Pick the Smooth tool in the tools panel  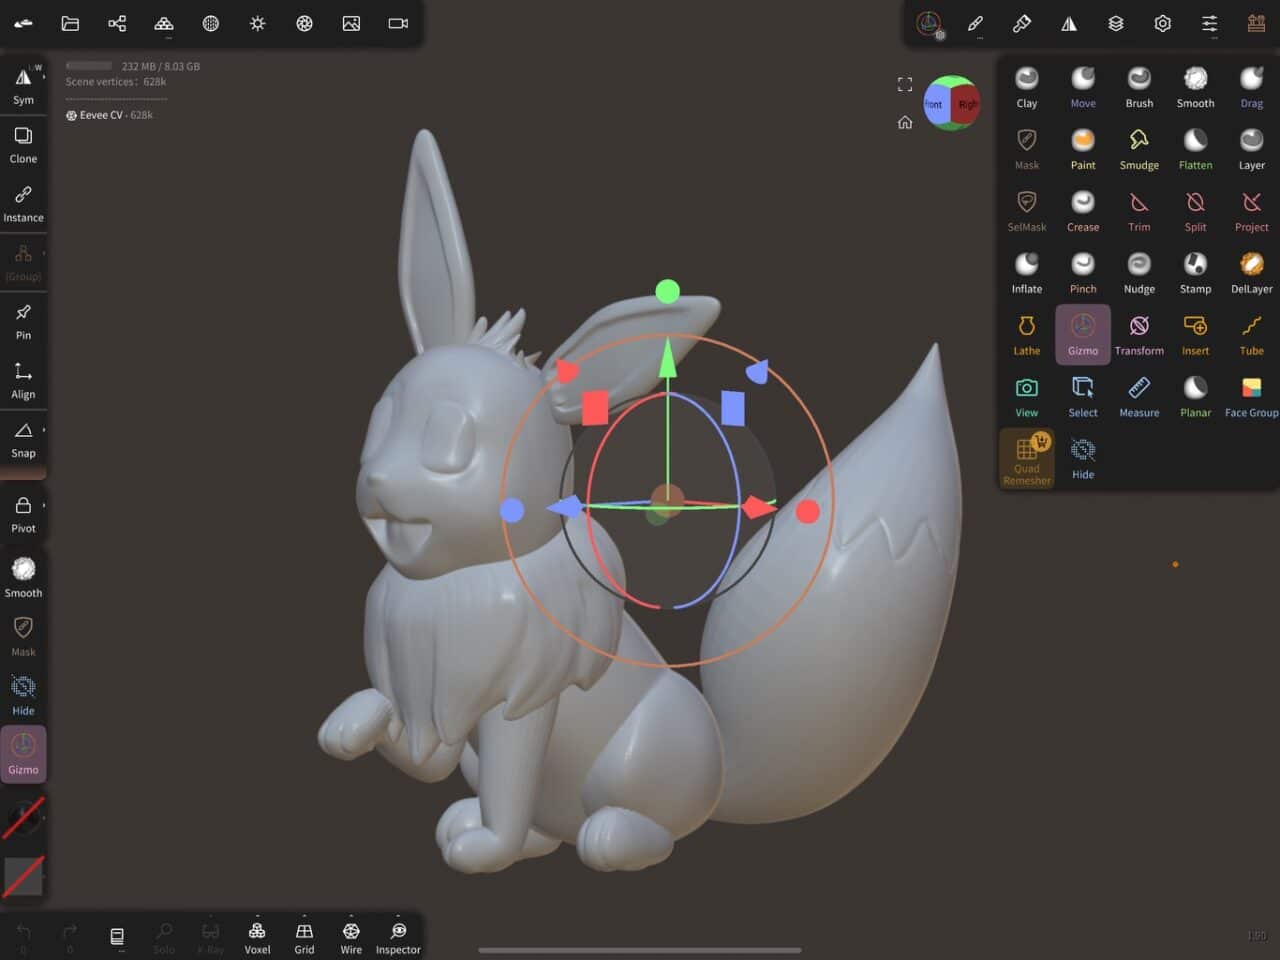coord(1195,87)
